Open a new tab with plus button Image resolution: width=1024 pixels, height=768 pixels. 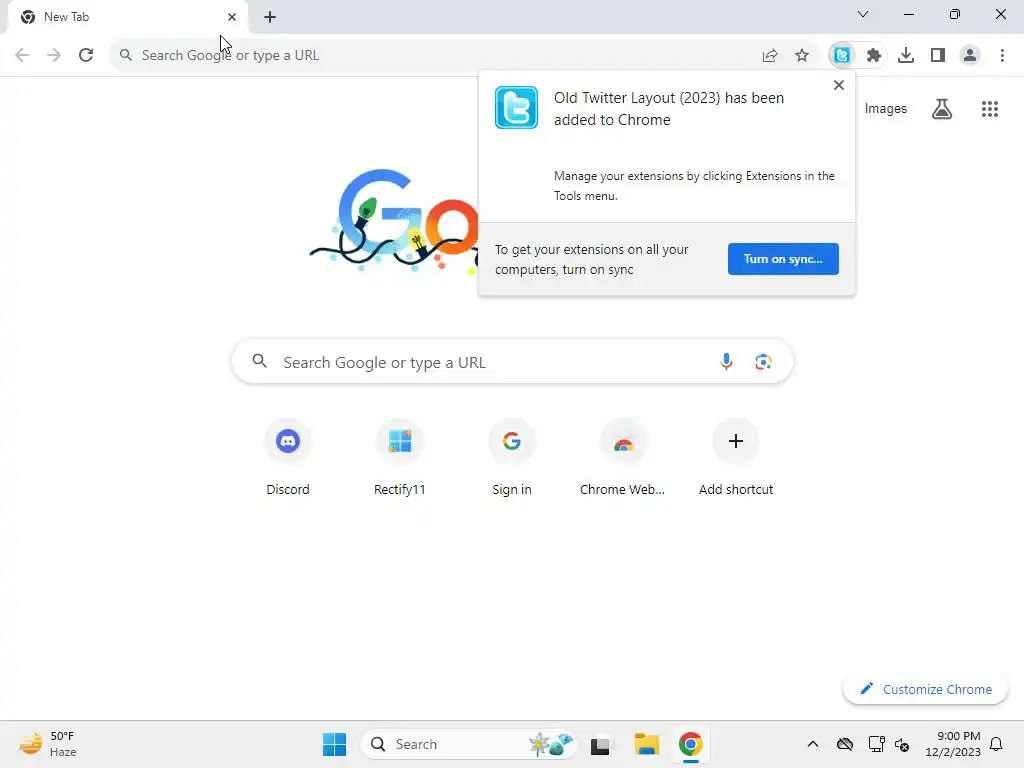pos(270,17)
